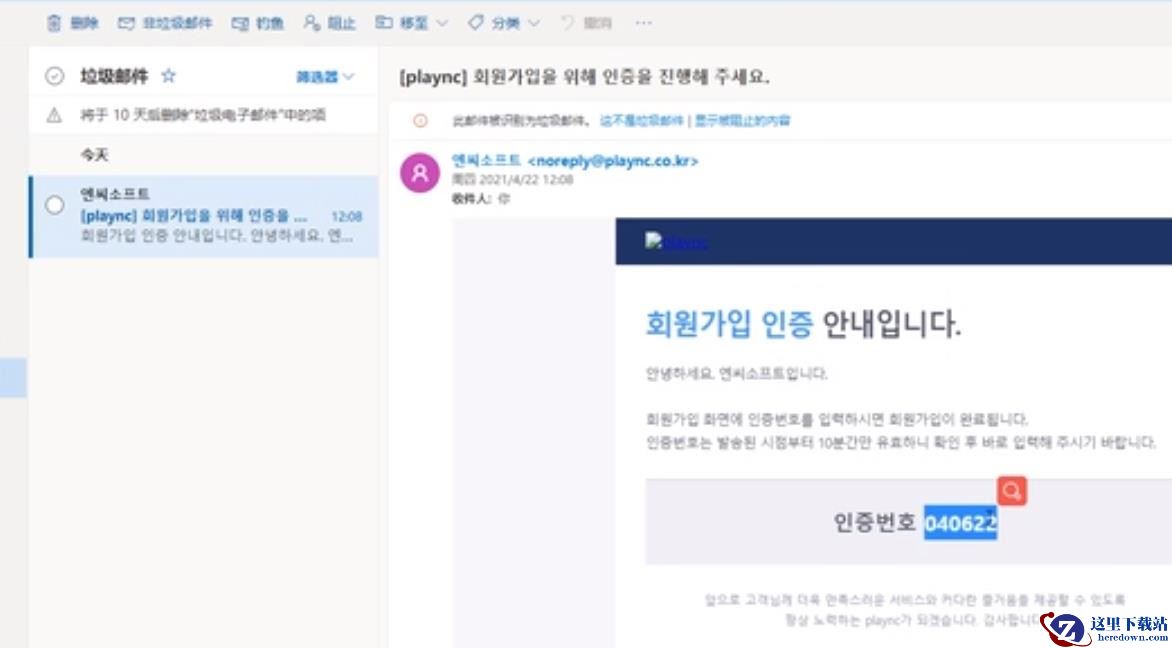Open the more actions ellipsis menu
The image size is (1172, 648).
click(644, 23)
